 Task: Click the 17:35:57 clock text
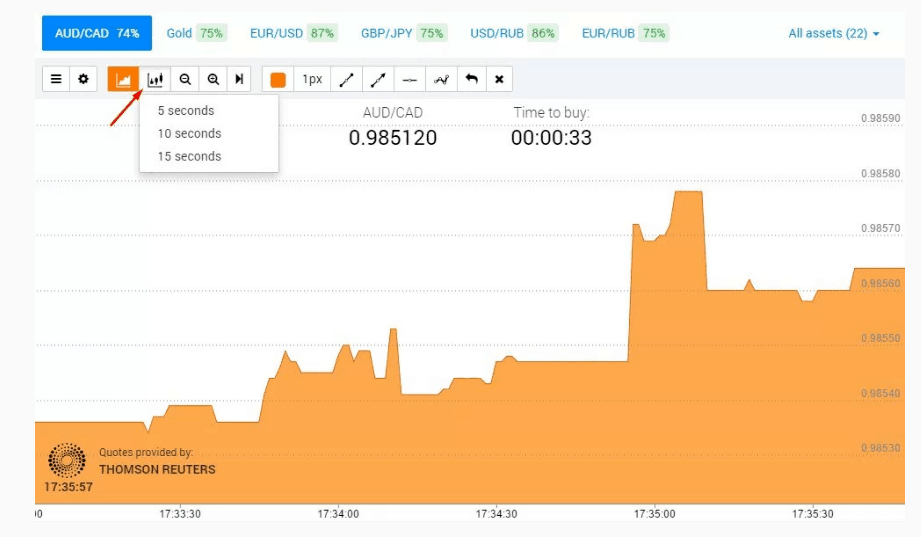coord(68,486)
